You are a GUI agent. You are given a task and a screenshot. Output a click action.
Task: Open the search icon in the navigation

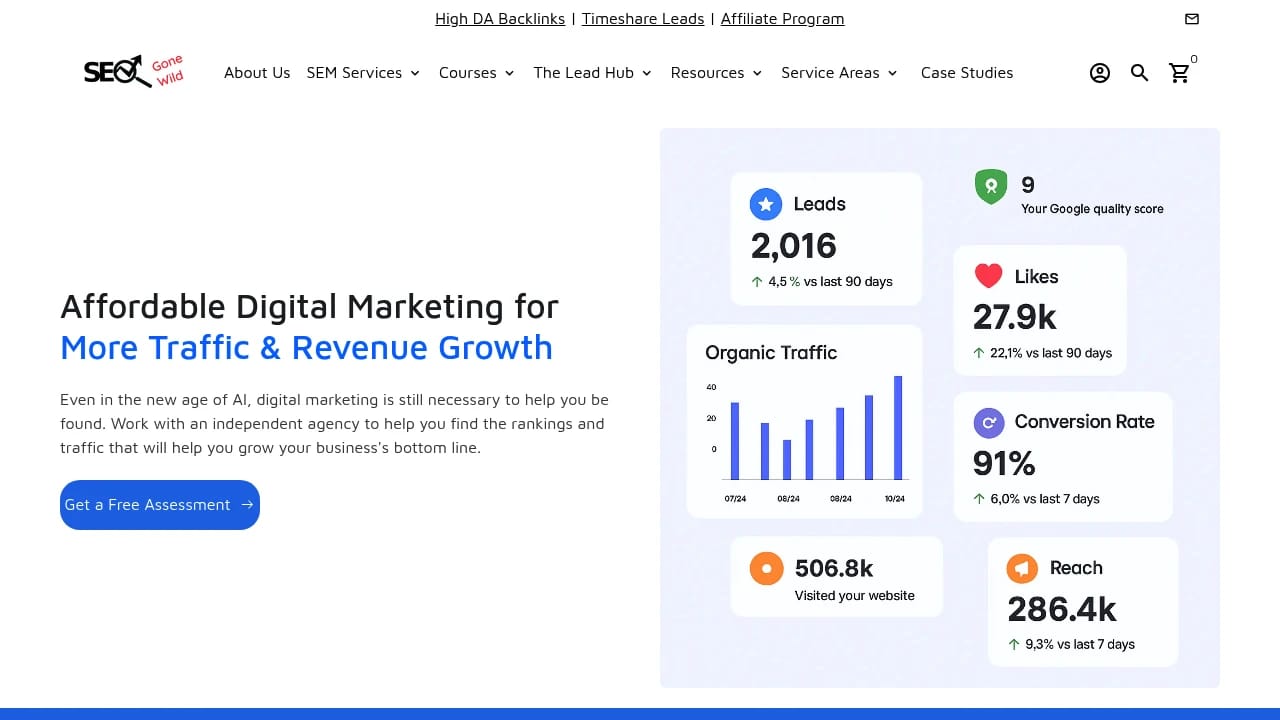[x=1139, y=72]
